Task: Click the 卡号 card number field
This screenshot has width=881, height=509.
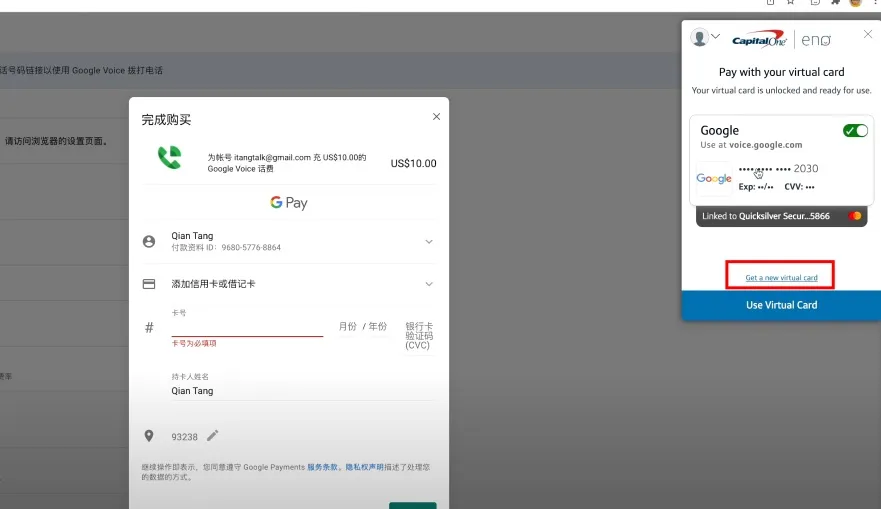Action: (x=247, y=326)
